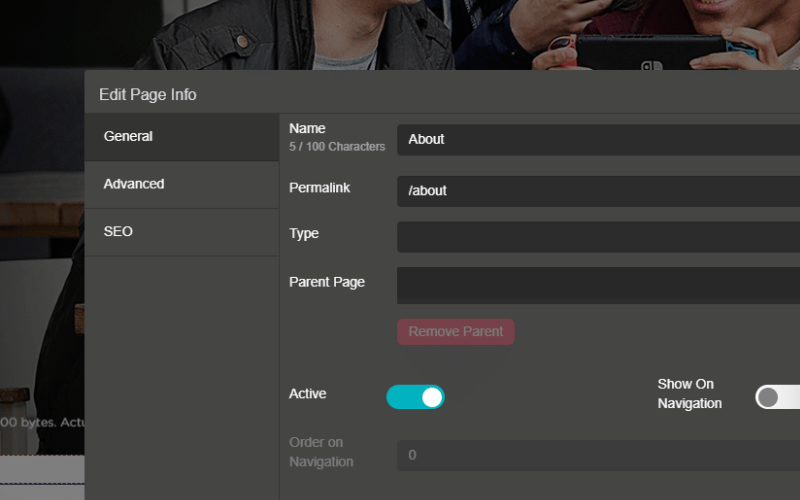Click the Remove Parent button
The image size is (800, 500).
click(x=456, y=332)
